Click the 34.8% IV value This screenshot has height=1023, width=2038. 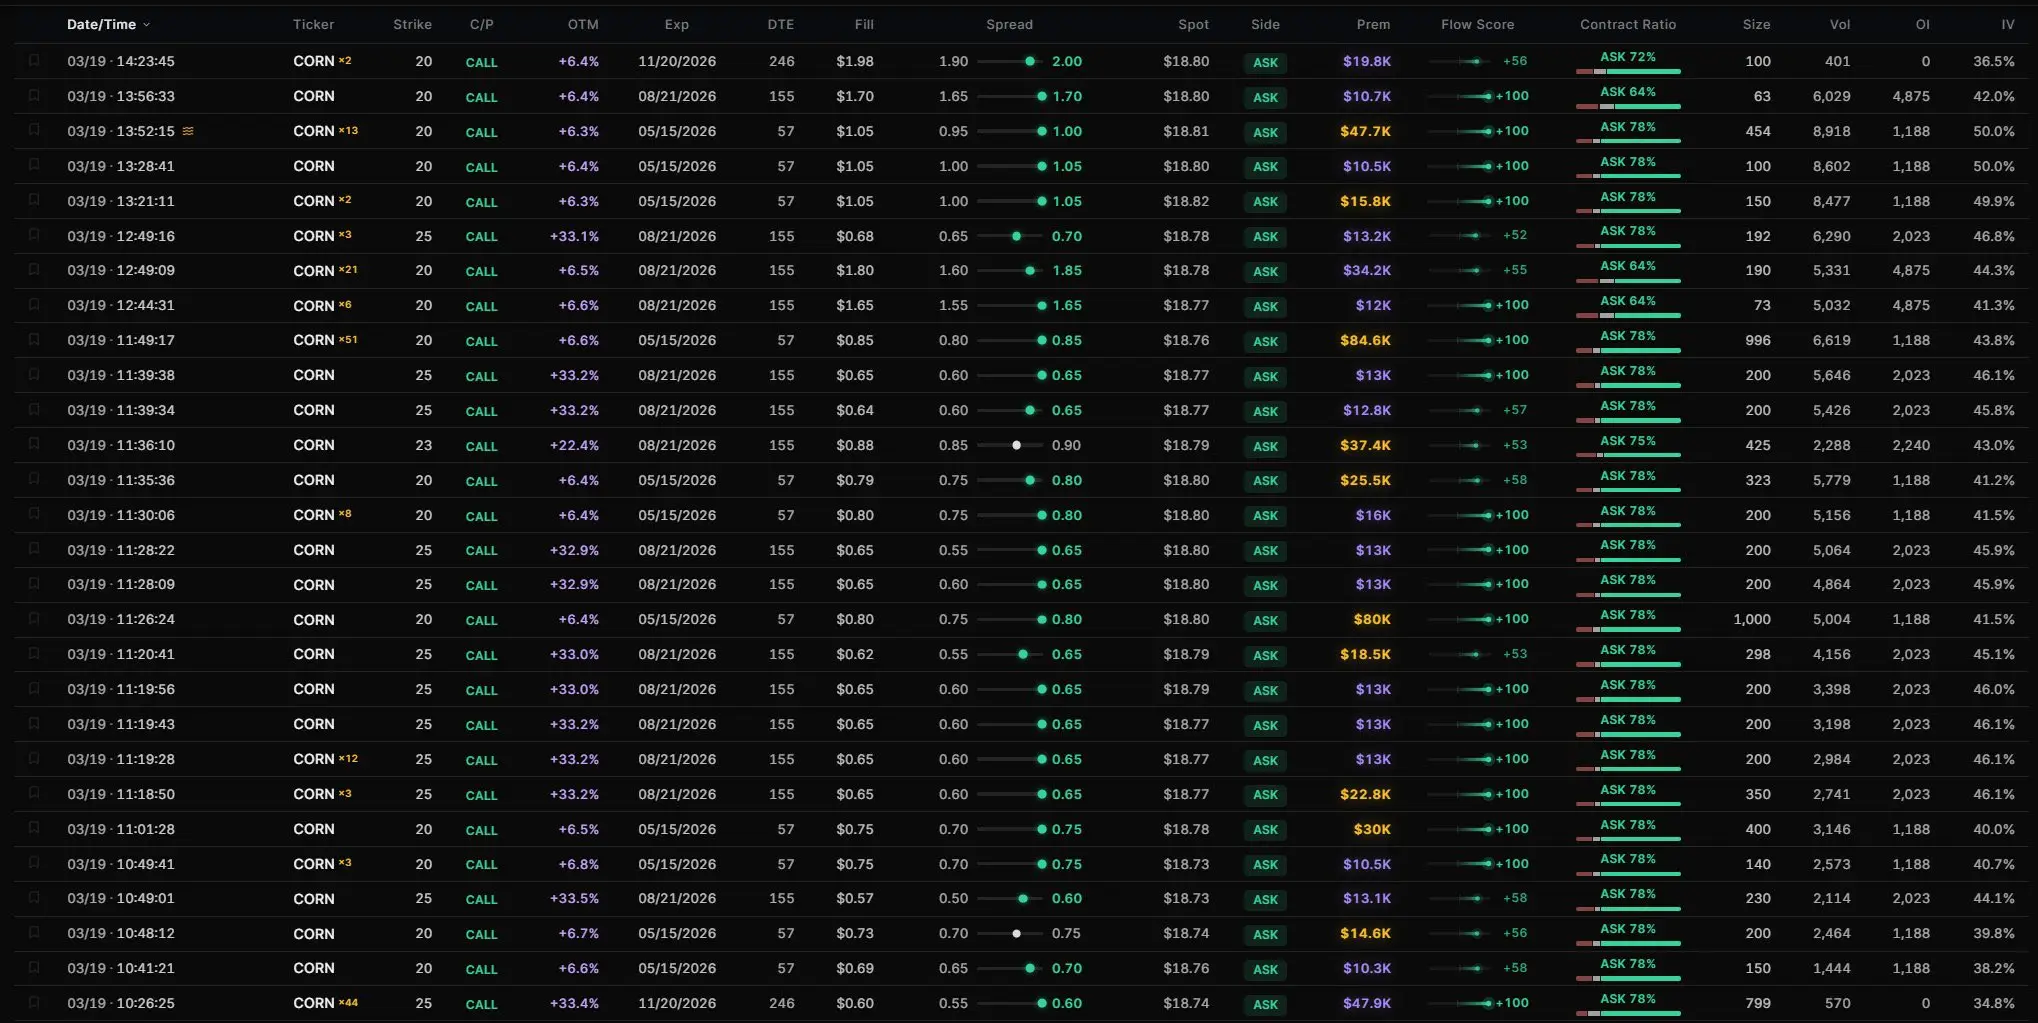point(1994,1003)
